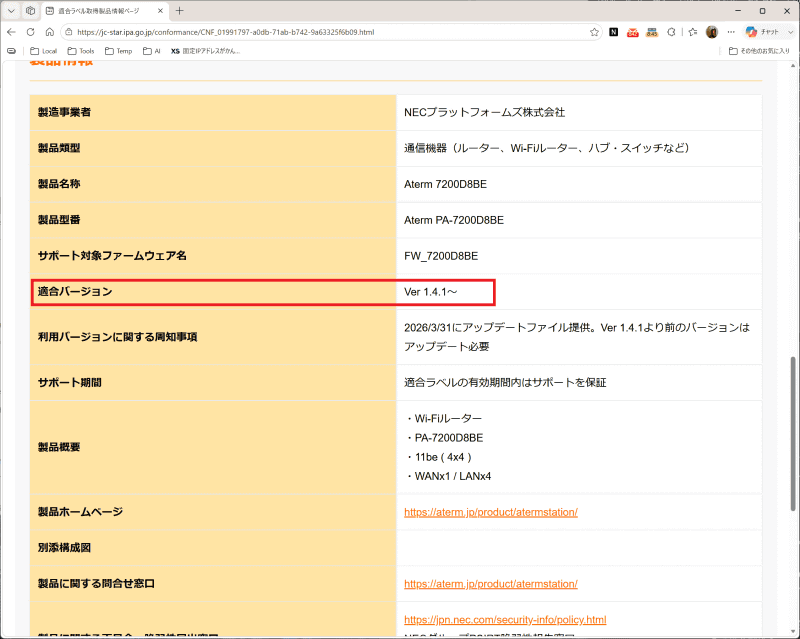Viewport: 800px width, 639px height.
Task: Refresh the current page
Action: pyautogui.click(x=31, y=32)
